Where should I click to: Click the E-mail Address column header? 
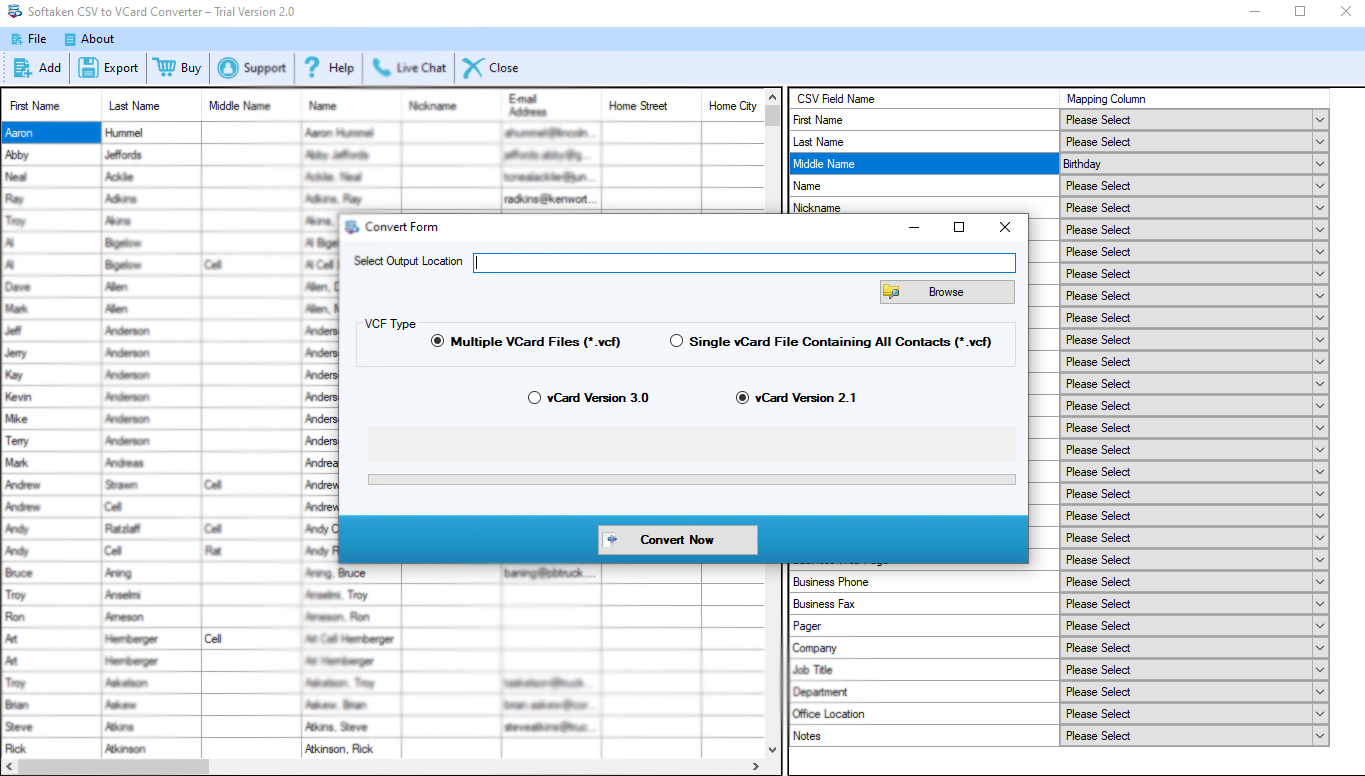click(x=551, y=106)
